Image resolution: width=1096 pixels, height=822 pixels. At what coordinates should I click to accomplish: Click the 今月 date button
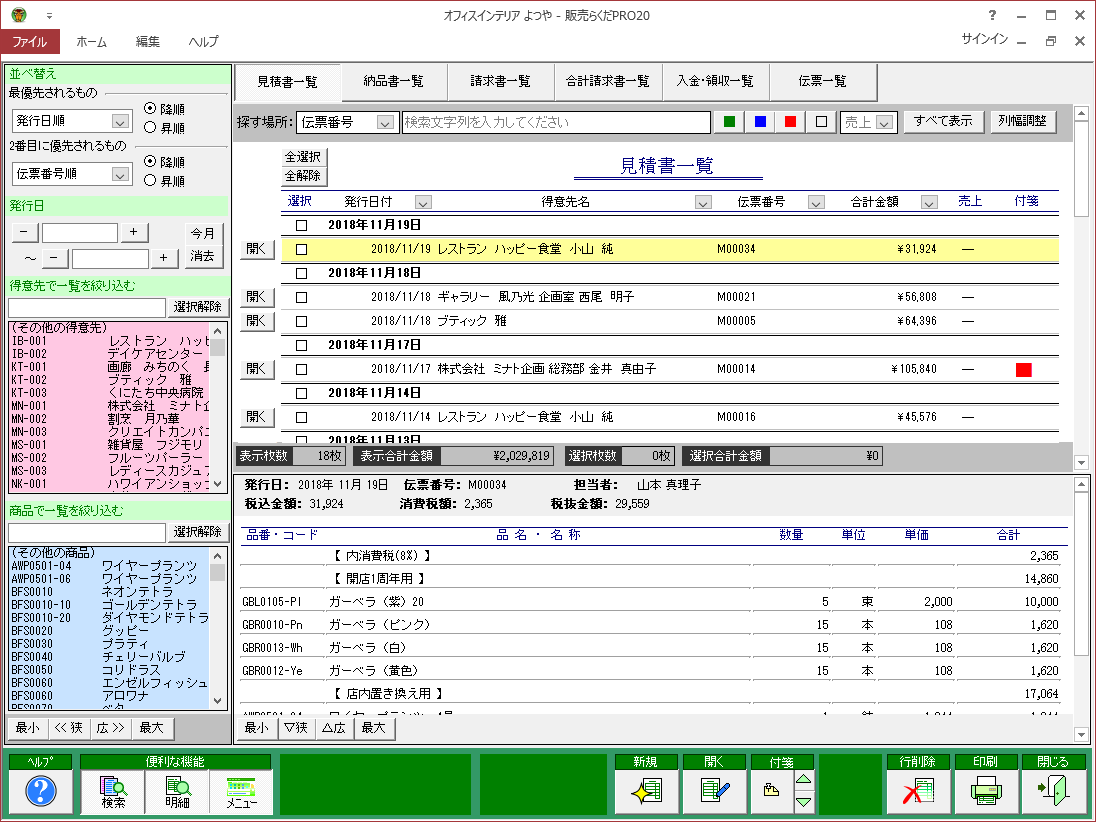(x=203, y=233)
